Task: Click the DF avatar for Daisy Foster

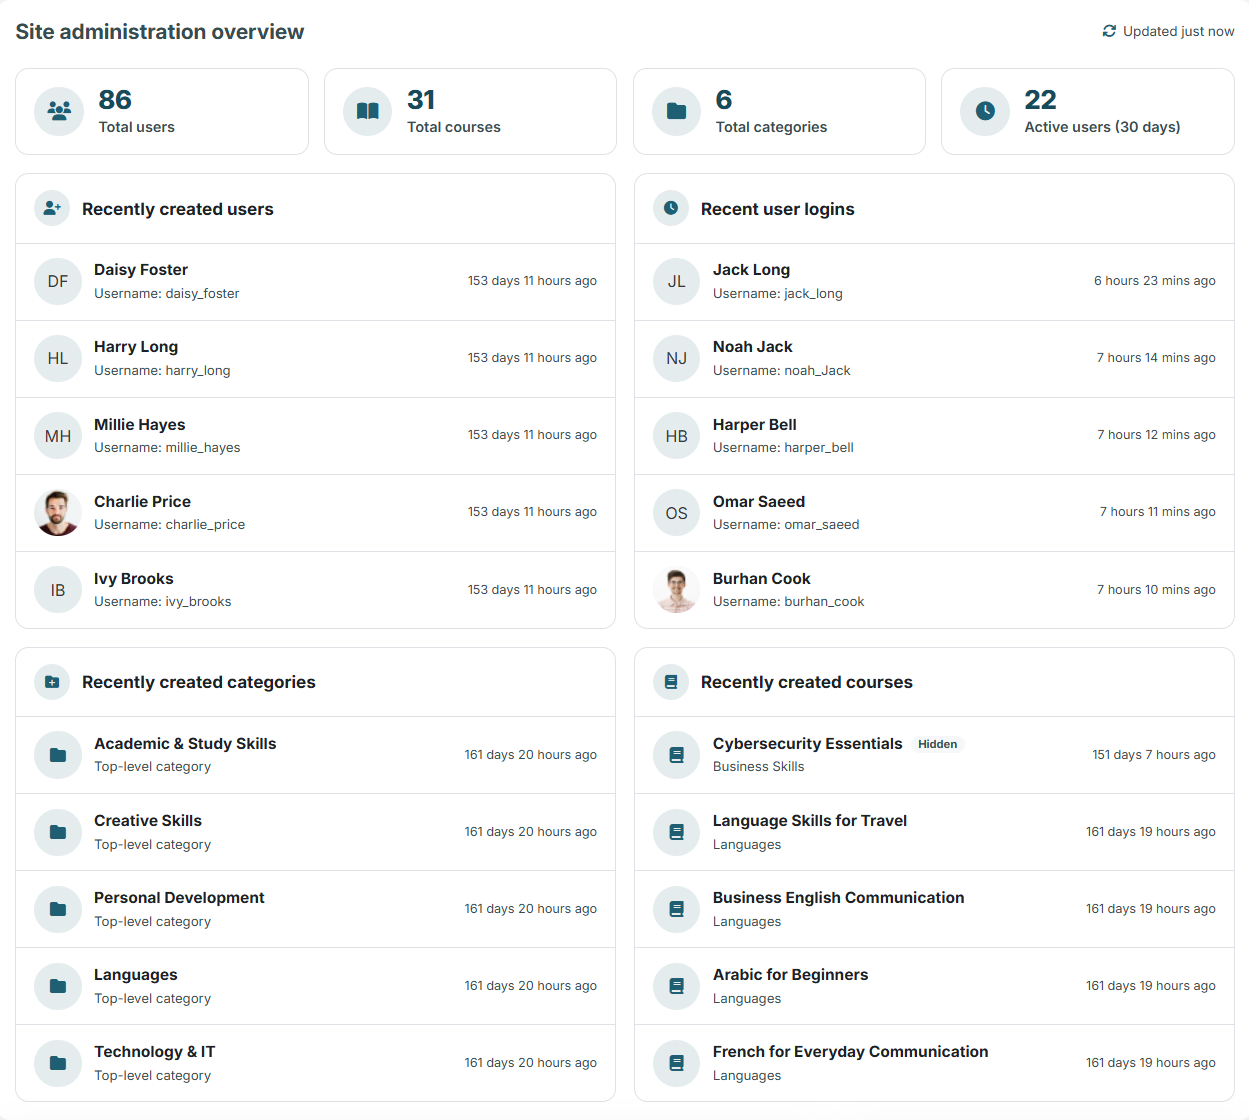Action: (58, 282)
